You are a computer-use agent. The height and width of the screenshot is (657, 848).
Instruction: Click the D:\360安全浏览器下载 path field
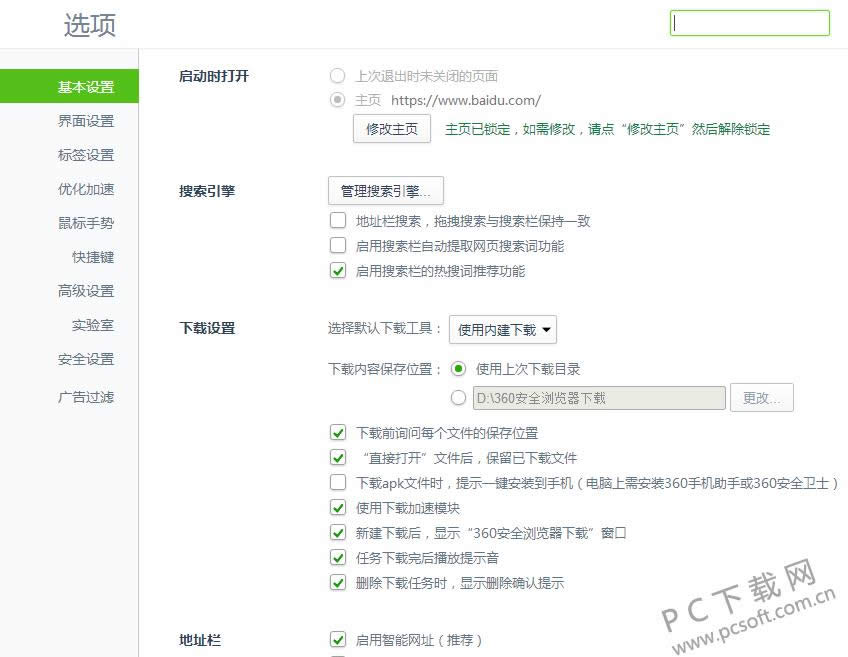click(598, 398)
